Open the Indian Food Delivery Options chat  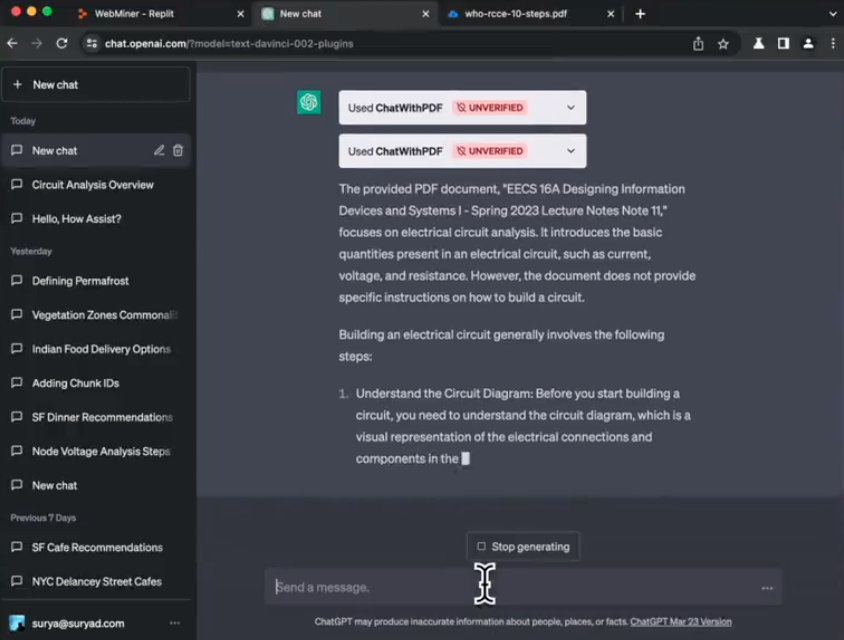[x=101, y=349]
